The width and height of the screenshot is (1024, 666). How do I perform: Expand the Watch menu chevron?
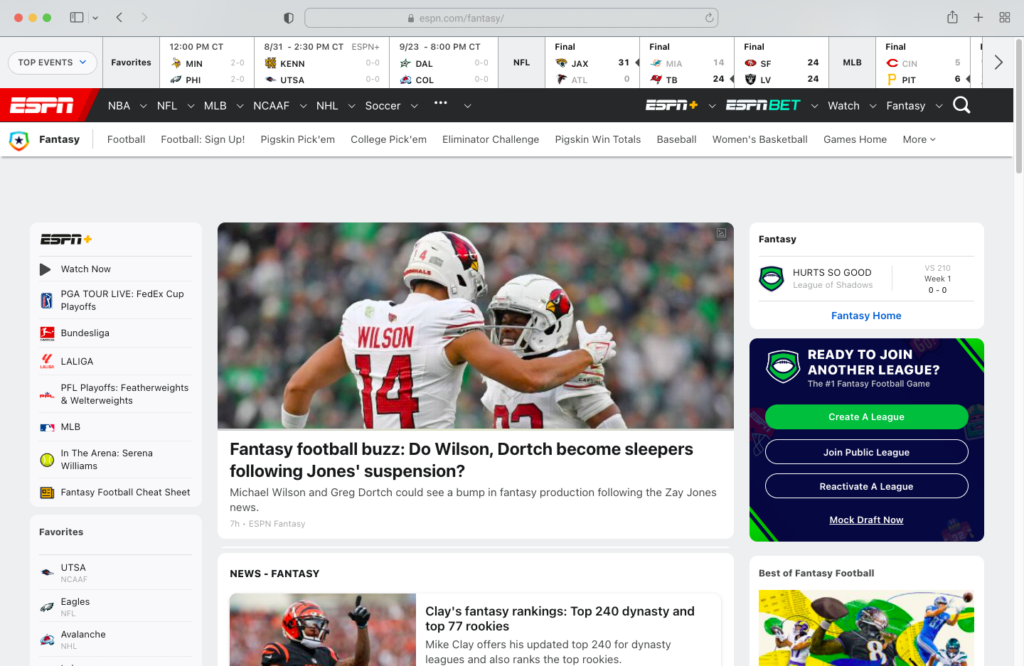coord(872,106)
